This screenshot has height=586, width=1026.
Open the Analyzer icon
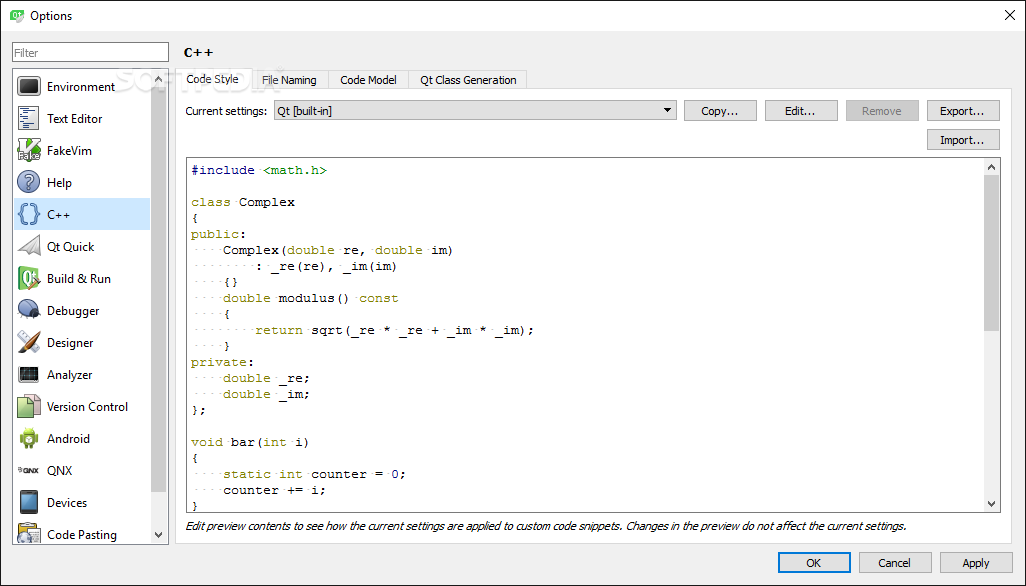coord(29,375)
